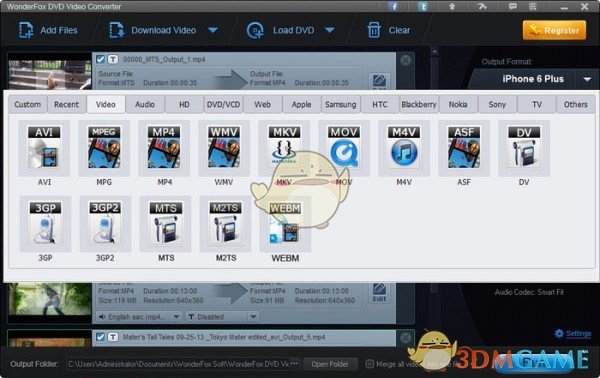The width and height of the screenshot is (600, 378).
Task: Toggle T icon for Mater's Tall Tales
Action: [112, 337]
